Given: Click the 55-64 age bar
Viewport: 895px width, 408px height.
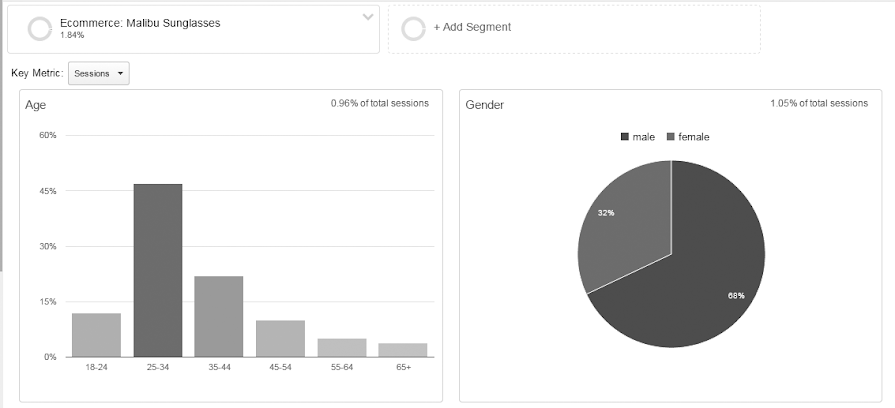Looking at the screenshot, I should click(x=342, y=347).
